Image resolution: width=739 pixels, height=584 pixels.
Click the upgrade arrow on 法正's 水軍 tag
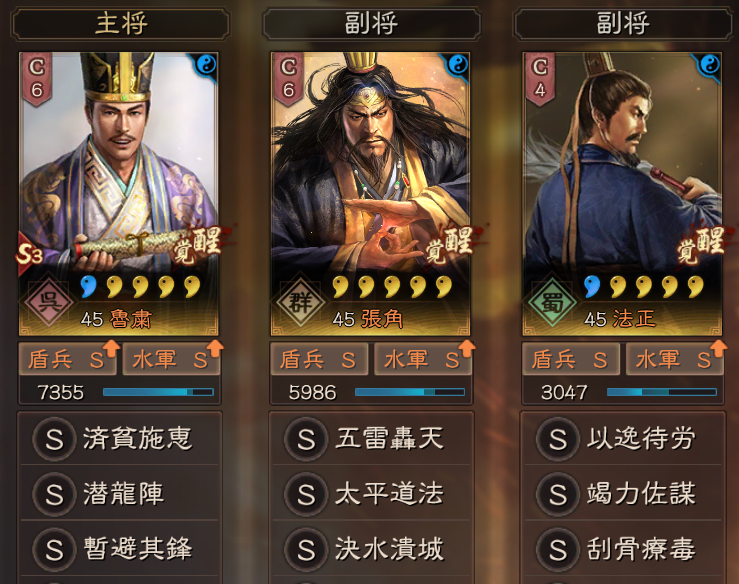(x=718, y=348)
